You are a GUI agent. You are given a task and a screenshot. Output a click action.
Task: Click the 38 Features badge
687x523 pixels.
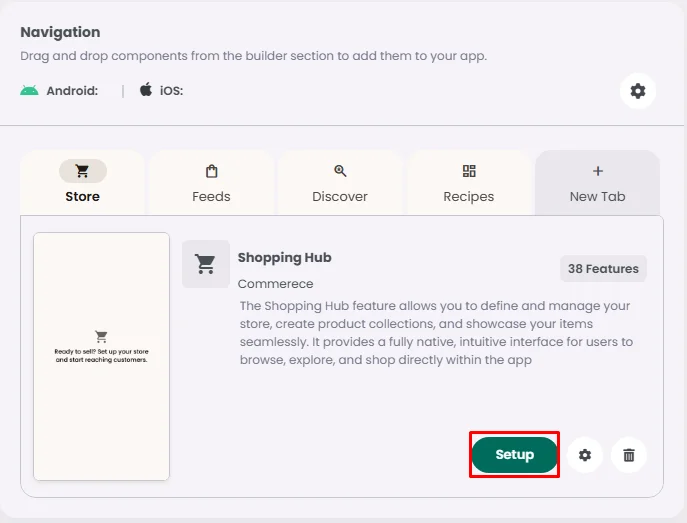[x=603, y=268]
